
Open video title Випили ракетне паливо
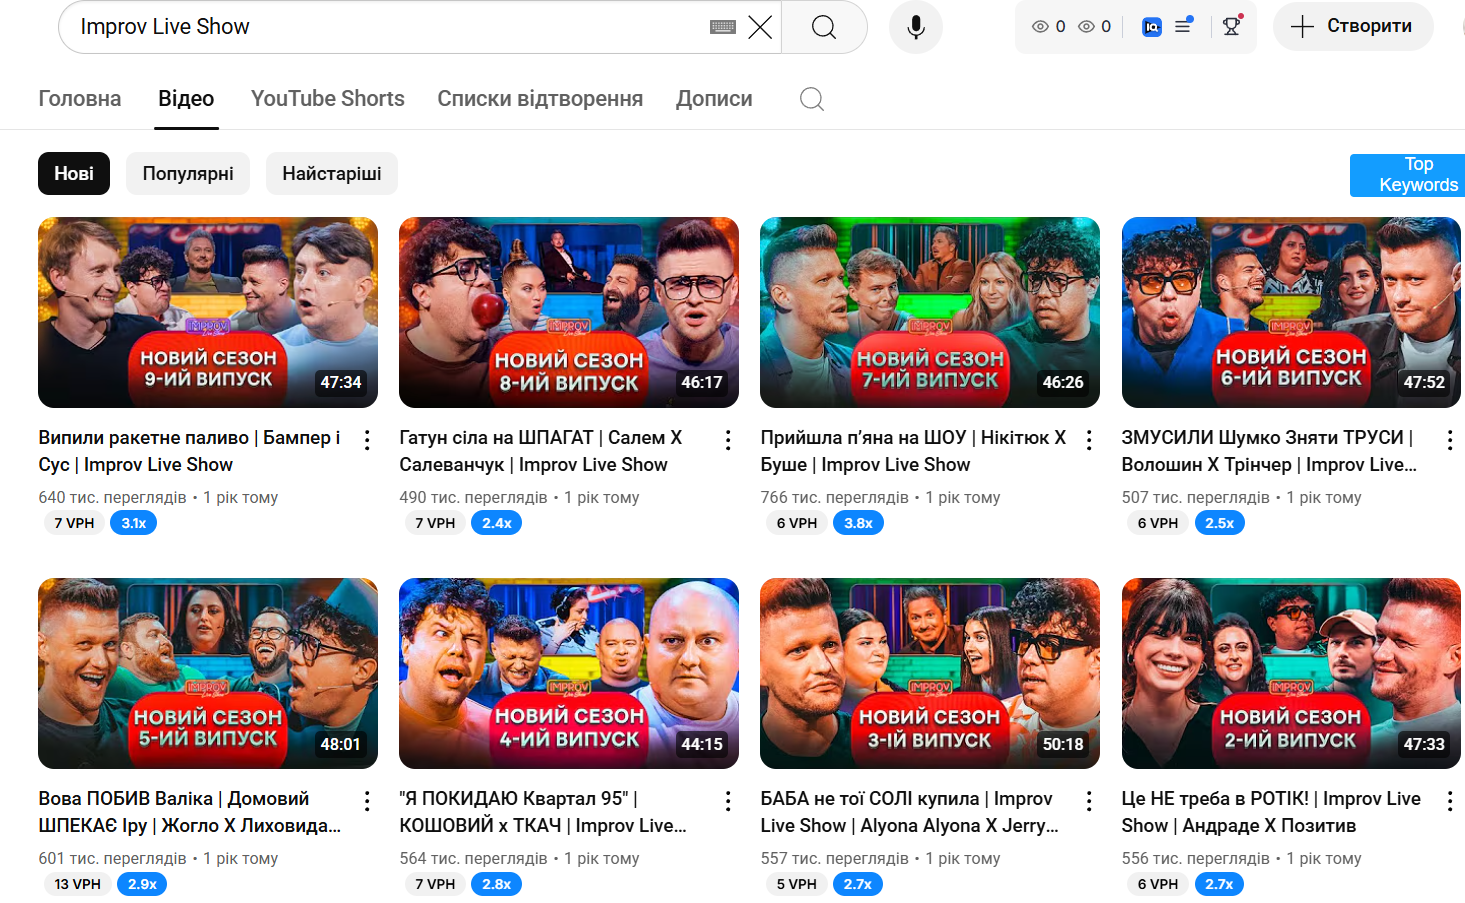click(190, 451)
